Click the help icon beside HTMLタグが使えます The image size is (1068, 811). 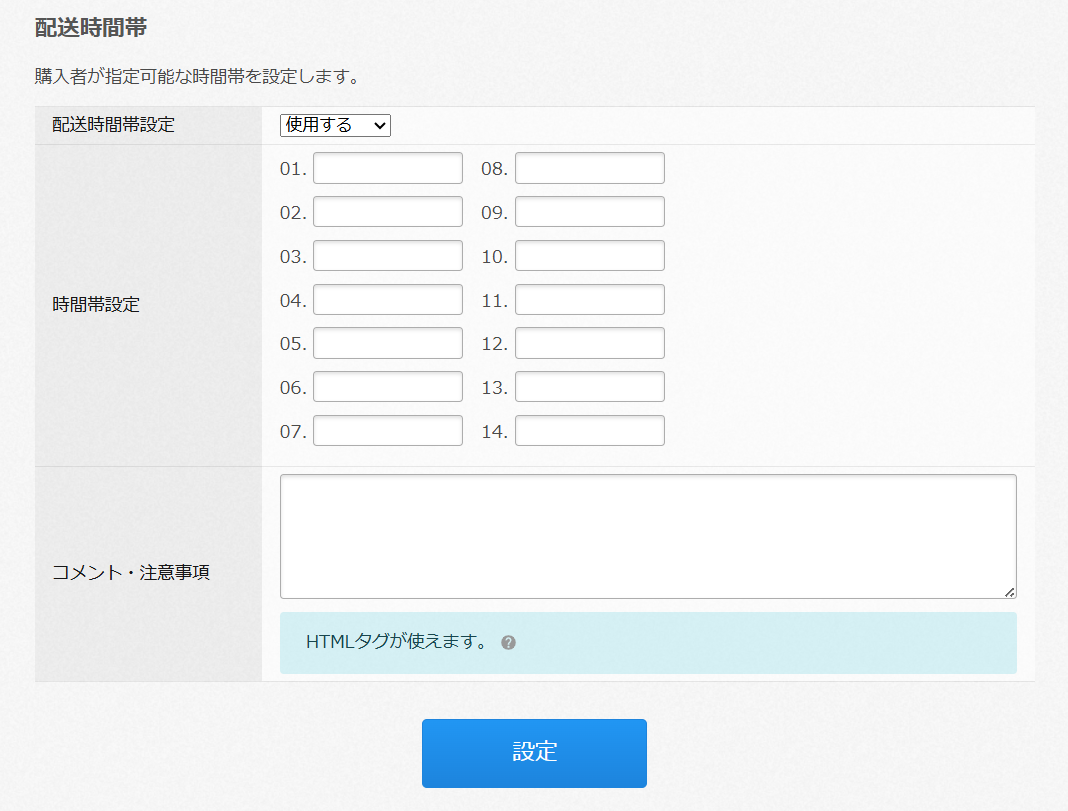[508, 643]
